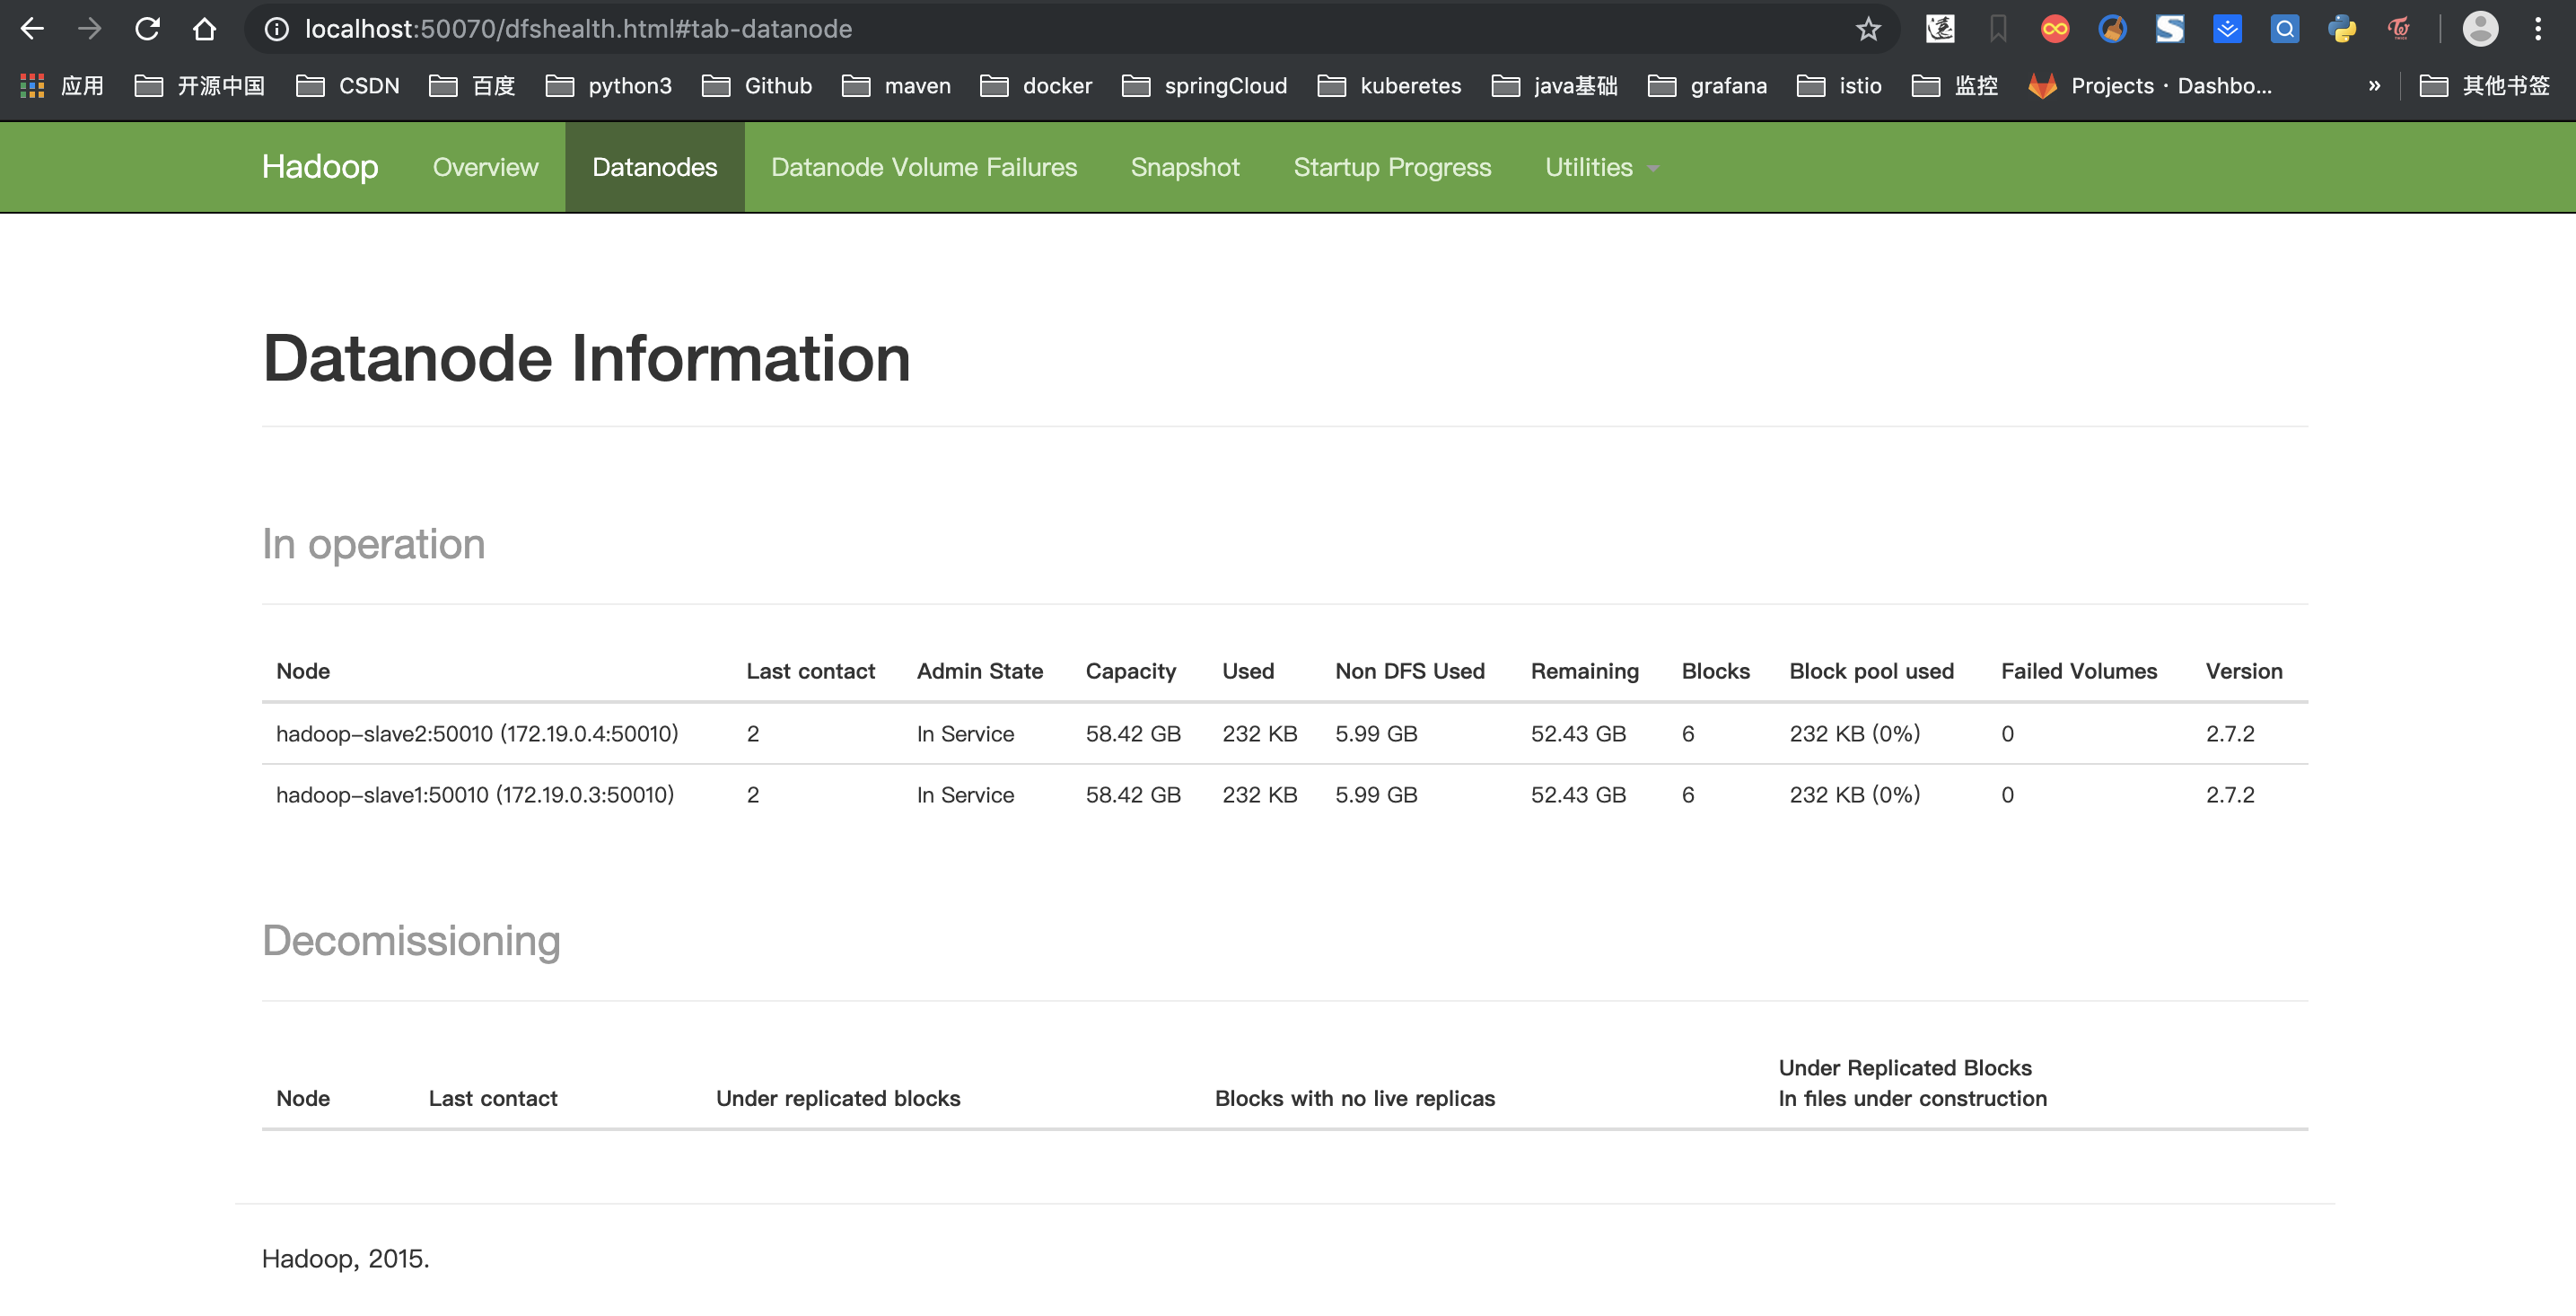2576x1316 pixels.
Task: Open the docker bookmark folder
Action: pyautogui.click(x=1036, y=86)
